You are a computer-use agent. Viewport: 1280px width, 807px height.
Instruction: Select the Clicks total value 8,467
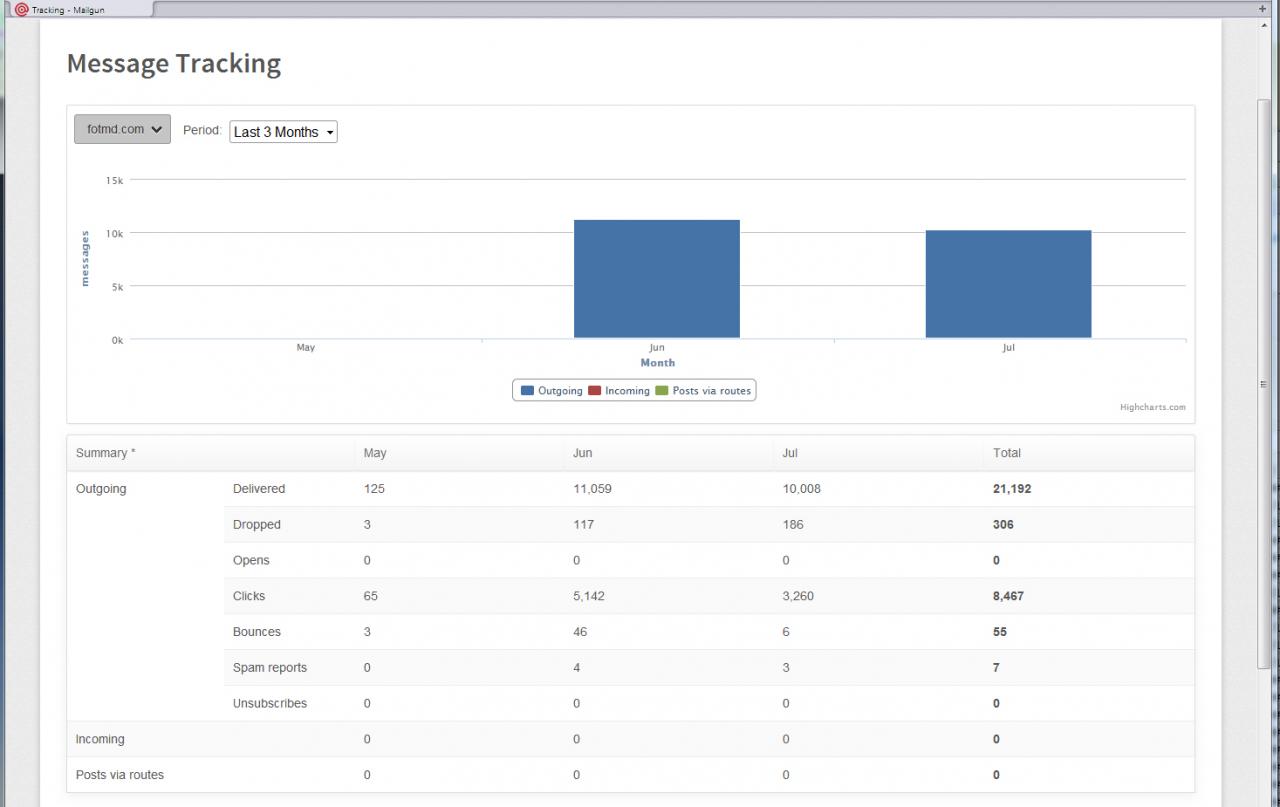click(1008, 596)
